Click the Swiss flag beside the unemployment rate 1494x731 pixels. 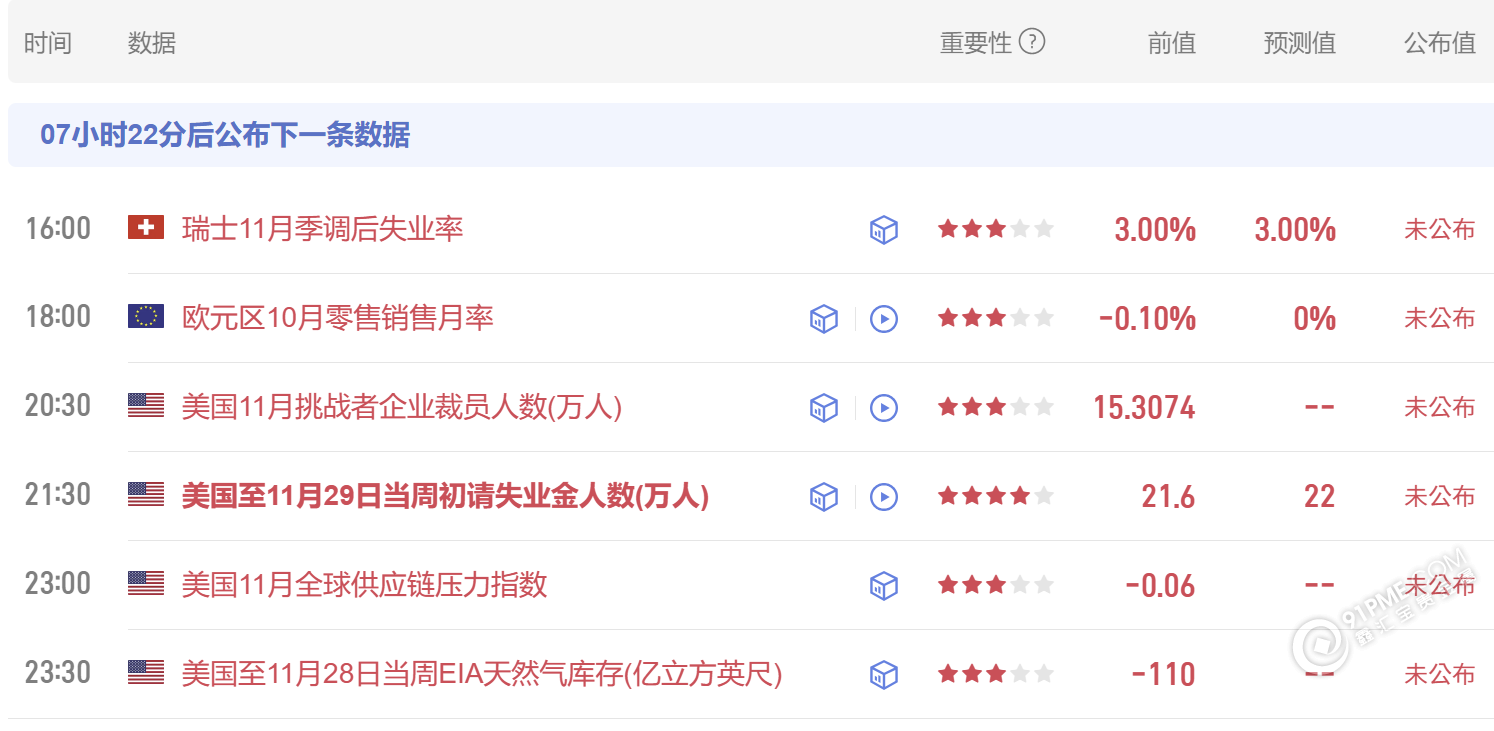pyautogui.click(x=145, y=228)
